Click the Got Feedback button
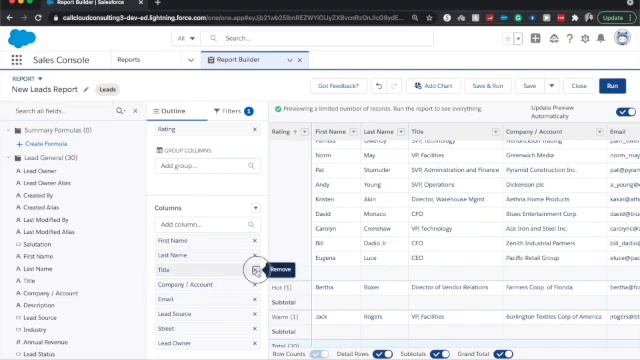The width and height of the screenshot is (640, 360). [x=338, y=86]
